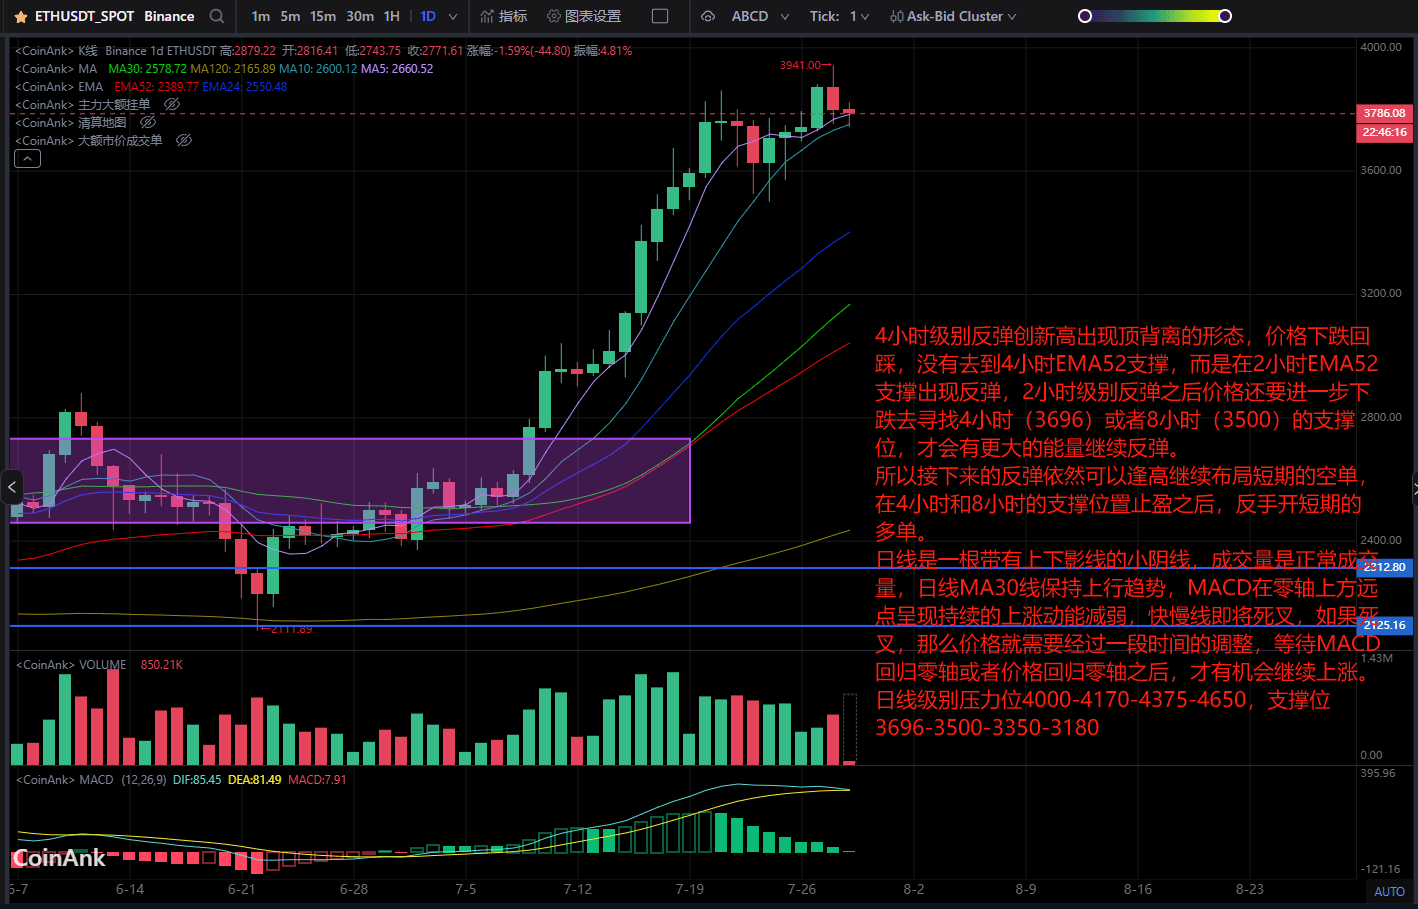The height and width of the screenshot is (909, 1418).
Task: Expand the right edge panel arrow
Action: 1414,489
